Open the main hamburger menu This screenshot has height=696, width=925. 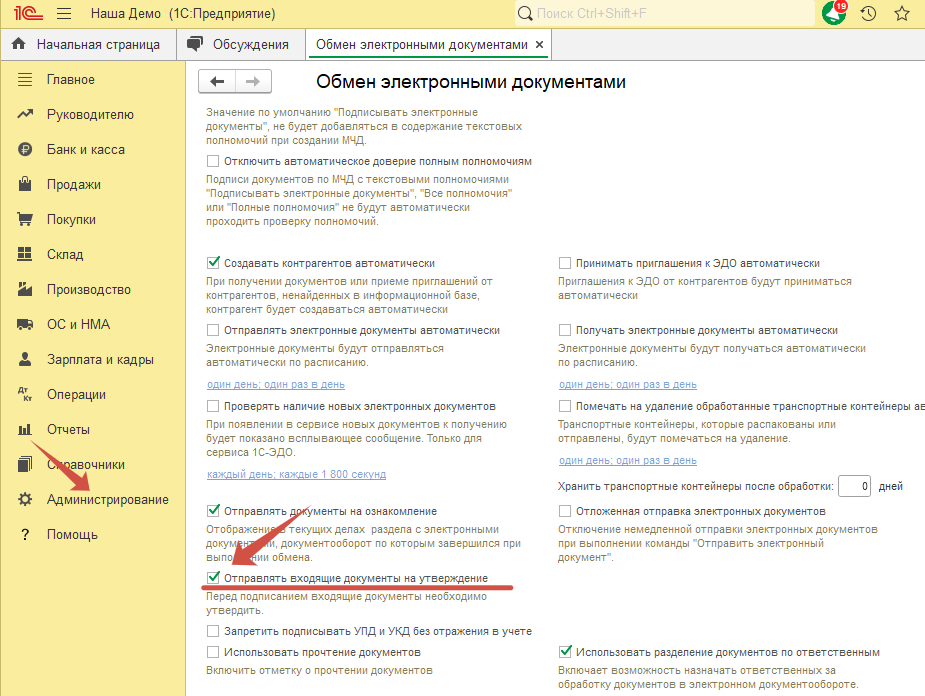[x=64, y=14]
